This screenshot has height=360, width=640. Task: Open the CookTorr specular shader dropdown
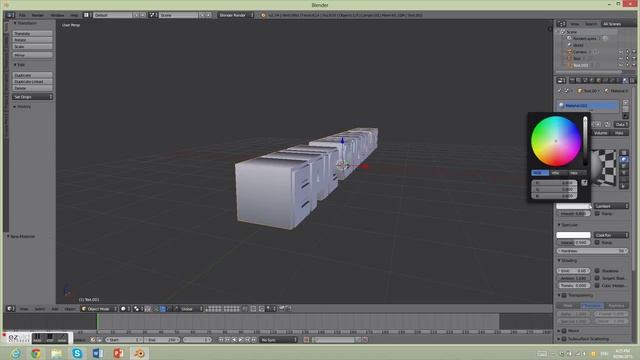pos(611,235)
